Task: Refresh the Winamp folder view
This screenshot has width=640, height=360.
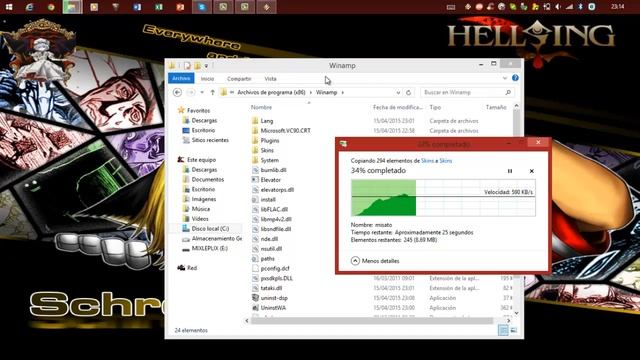Action: click(x=409, y=93)
